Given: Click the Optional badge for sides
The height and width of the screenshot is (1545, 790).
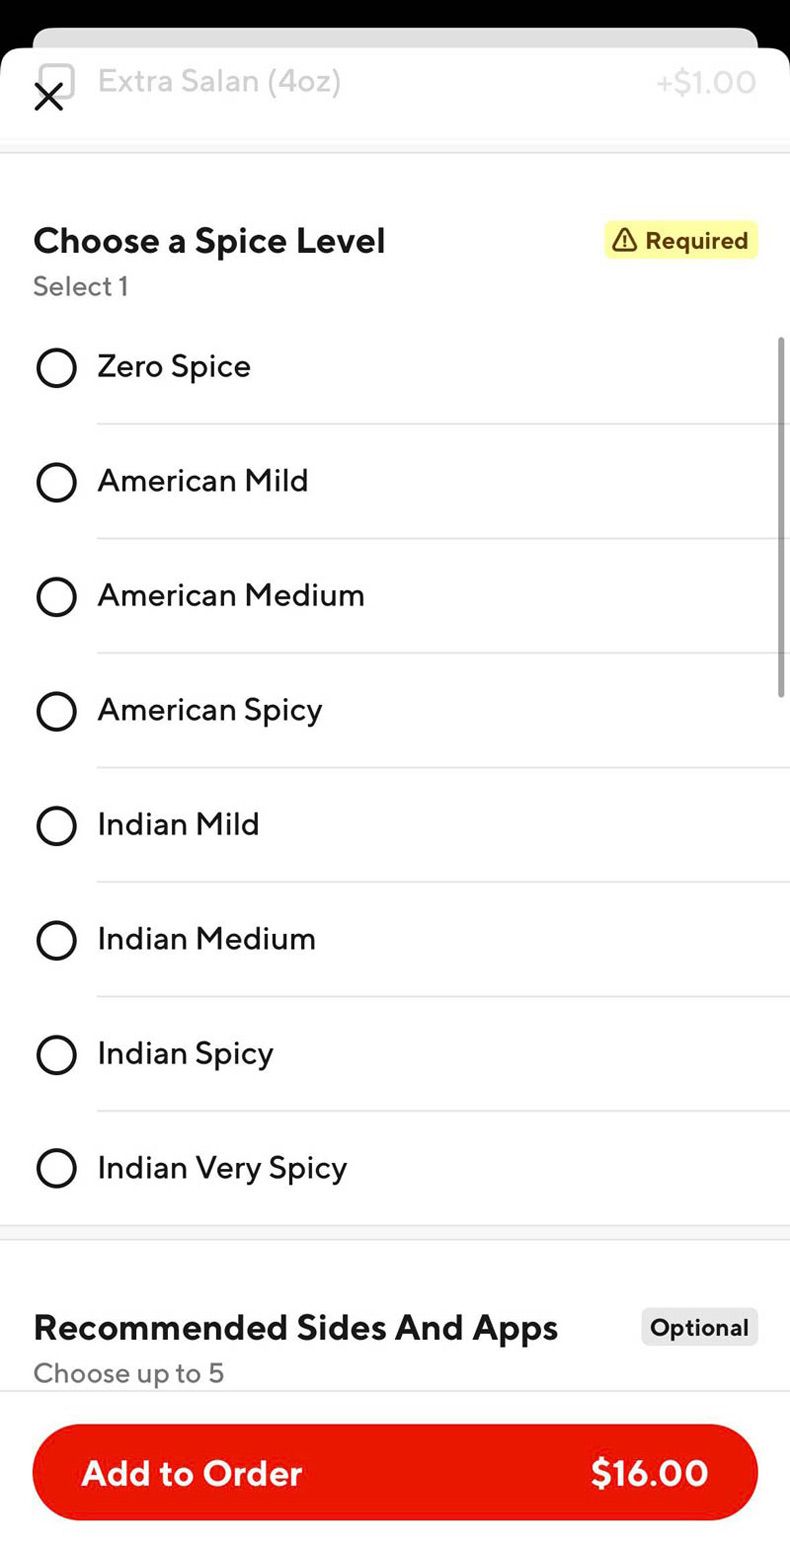Looking at the screenshot, I should [699, 1327].
